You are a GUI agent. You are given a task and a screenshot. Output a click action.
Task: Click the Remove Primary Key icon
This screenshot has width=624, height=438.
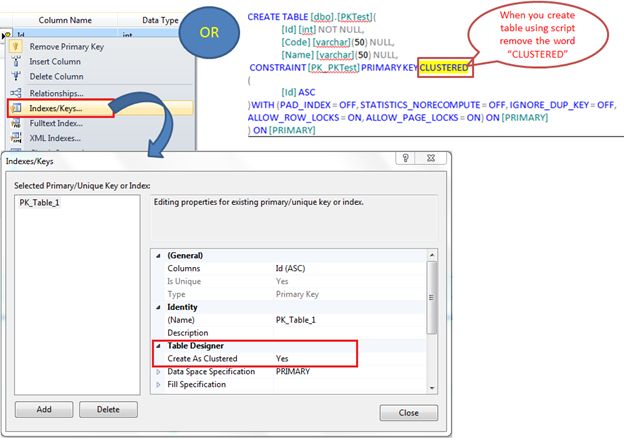[x=16, y=47]
